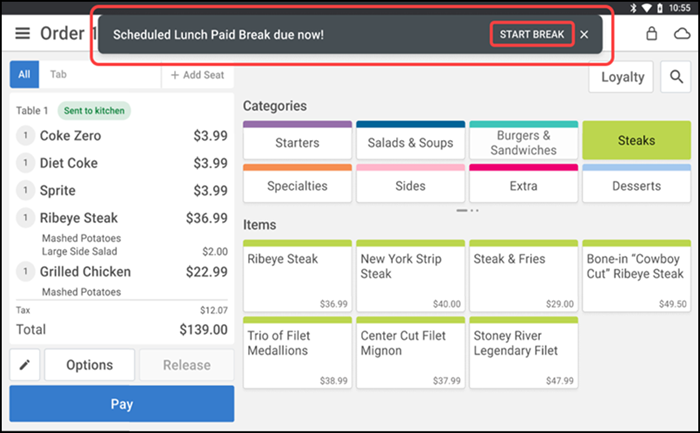Click the Total $139.00 amount

click(x=203, y=329)
